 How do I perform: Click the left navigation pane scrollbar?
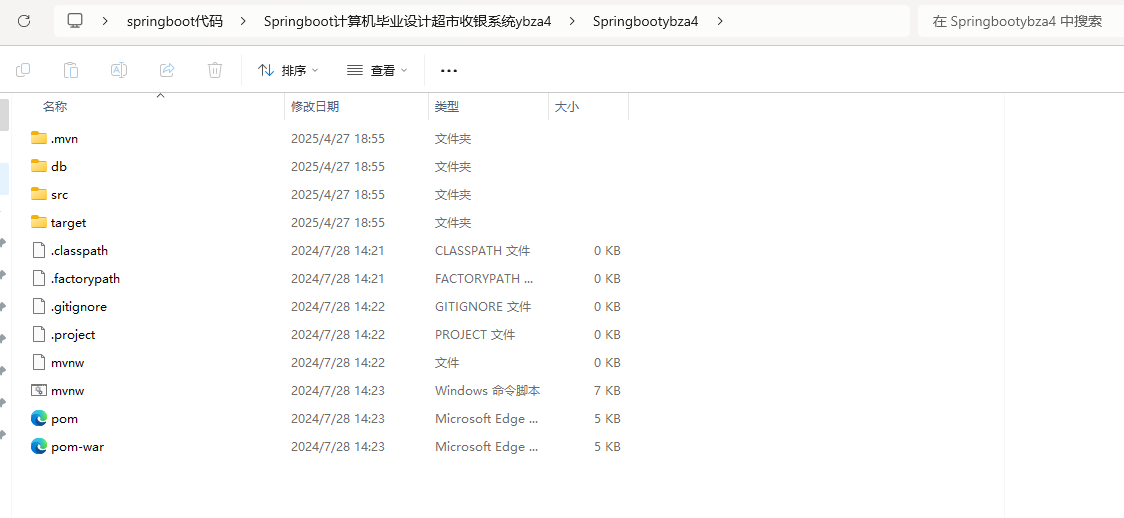pos(4,115)
